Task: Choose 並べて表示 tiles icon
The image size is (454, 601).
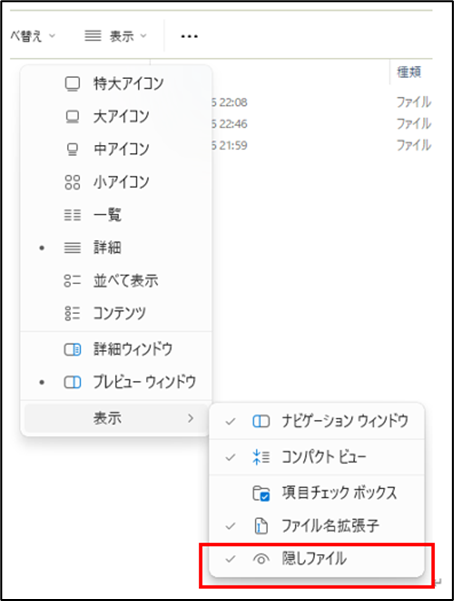Action: coord(72,281)
